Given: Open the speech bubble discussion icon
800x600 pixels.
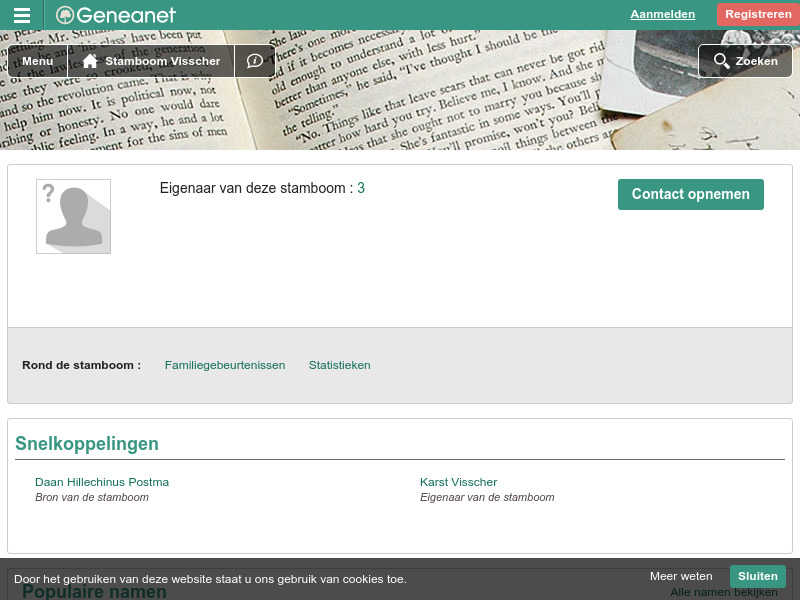Looking at the screenshot, I should click(255, 61).
